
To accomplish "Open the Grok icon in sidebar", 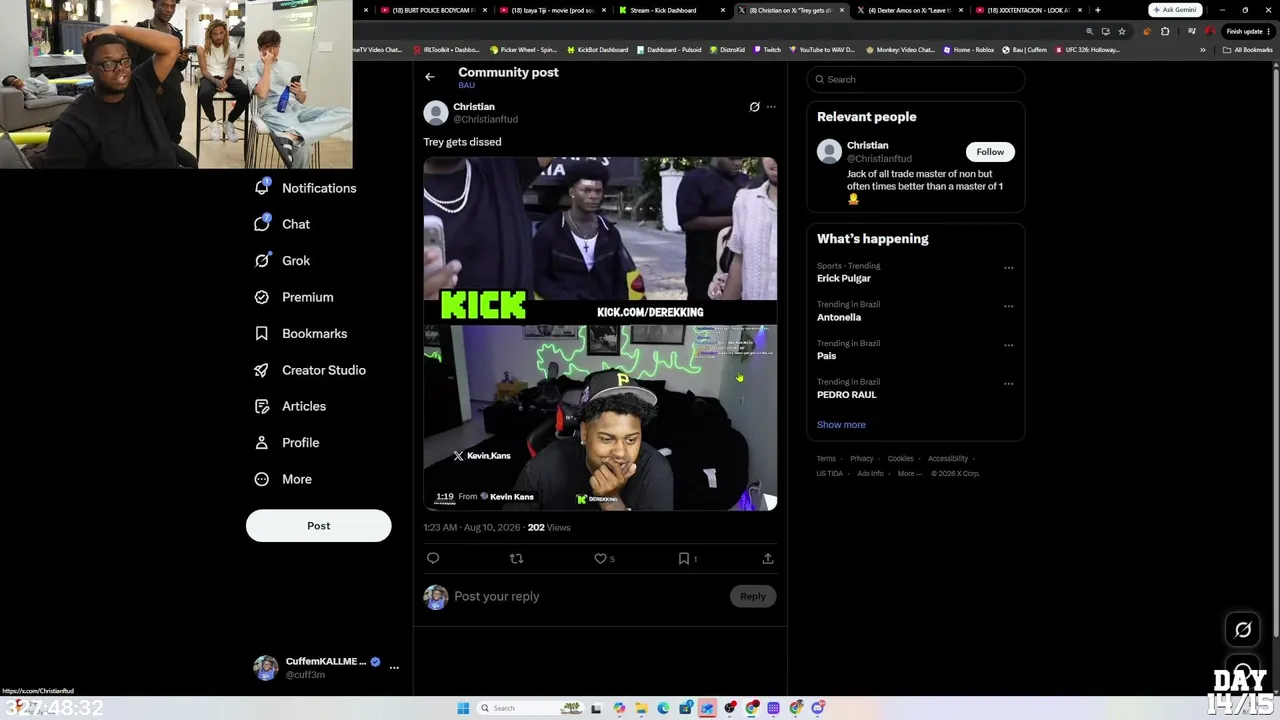I will 262,261.
